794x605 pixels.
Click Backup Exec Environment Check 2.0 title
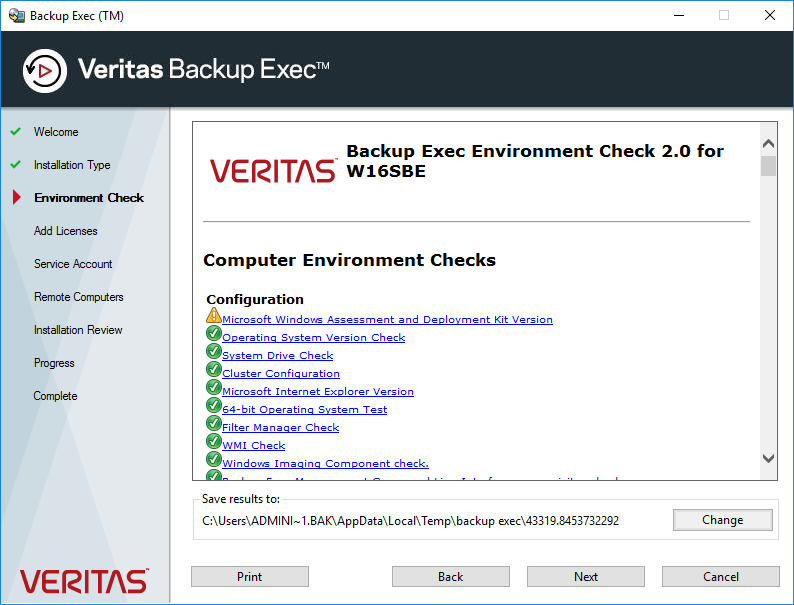pos(535,161)
